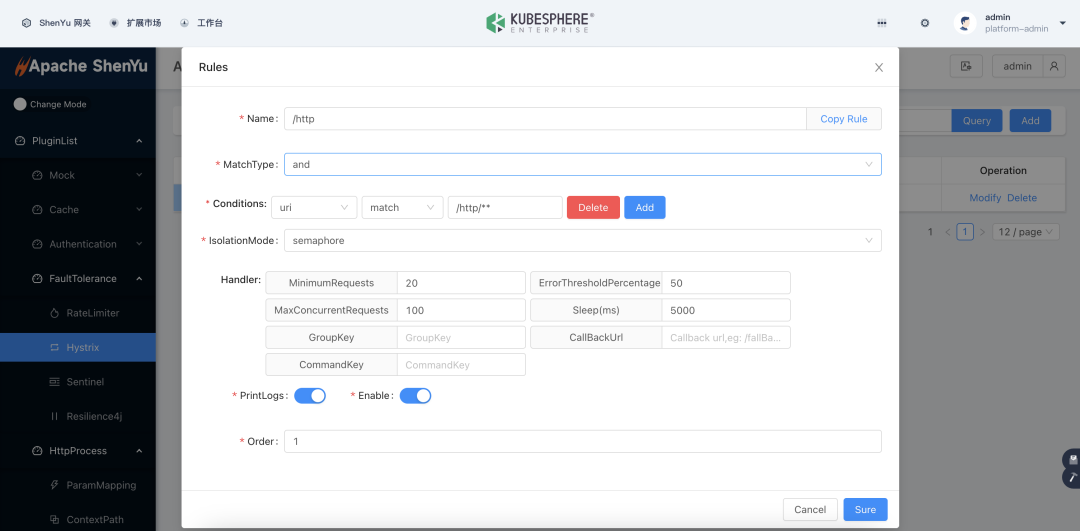Image resolution: width=1080 pixels, height=531 pixels.
Task: Open the IsolationMode semaphore dropdown
Action: coord(583,240)
